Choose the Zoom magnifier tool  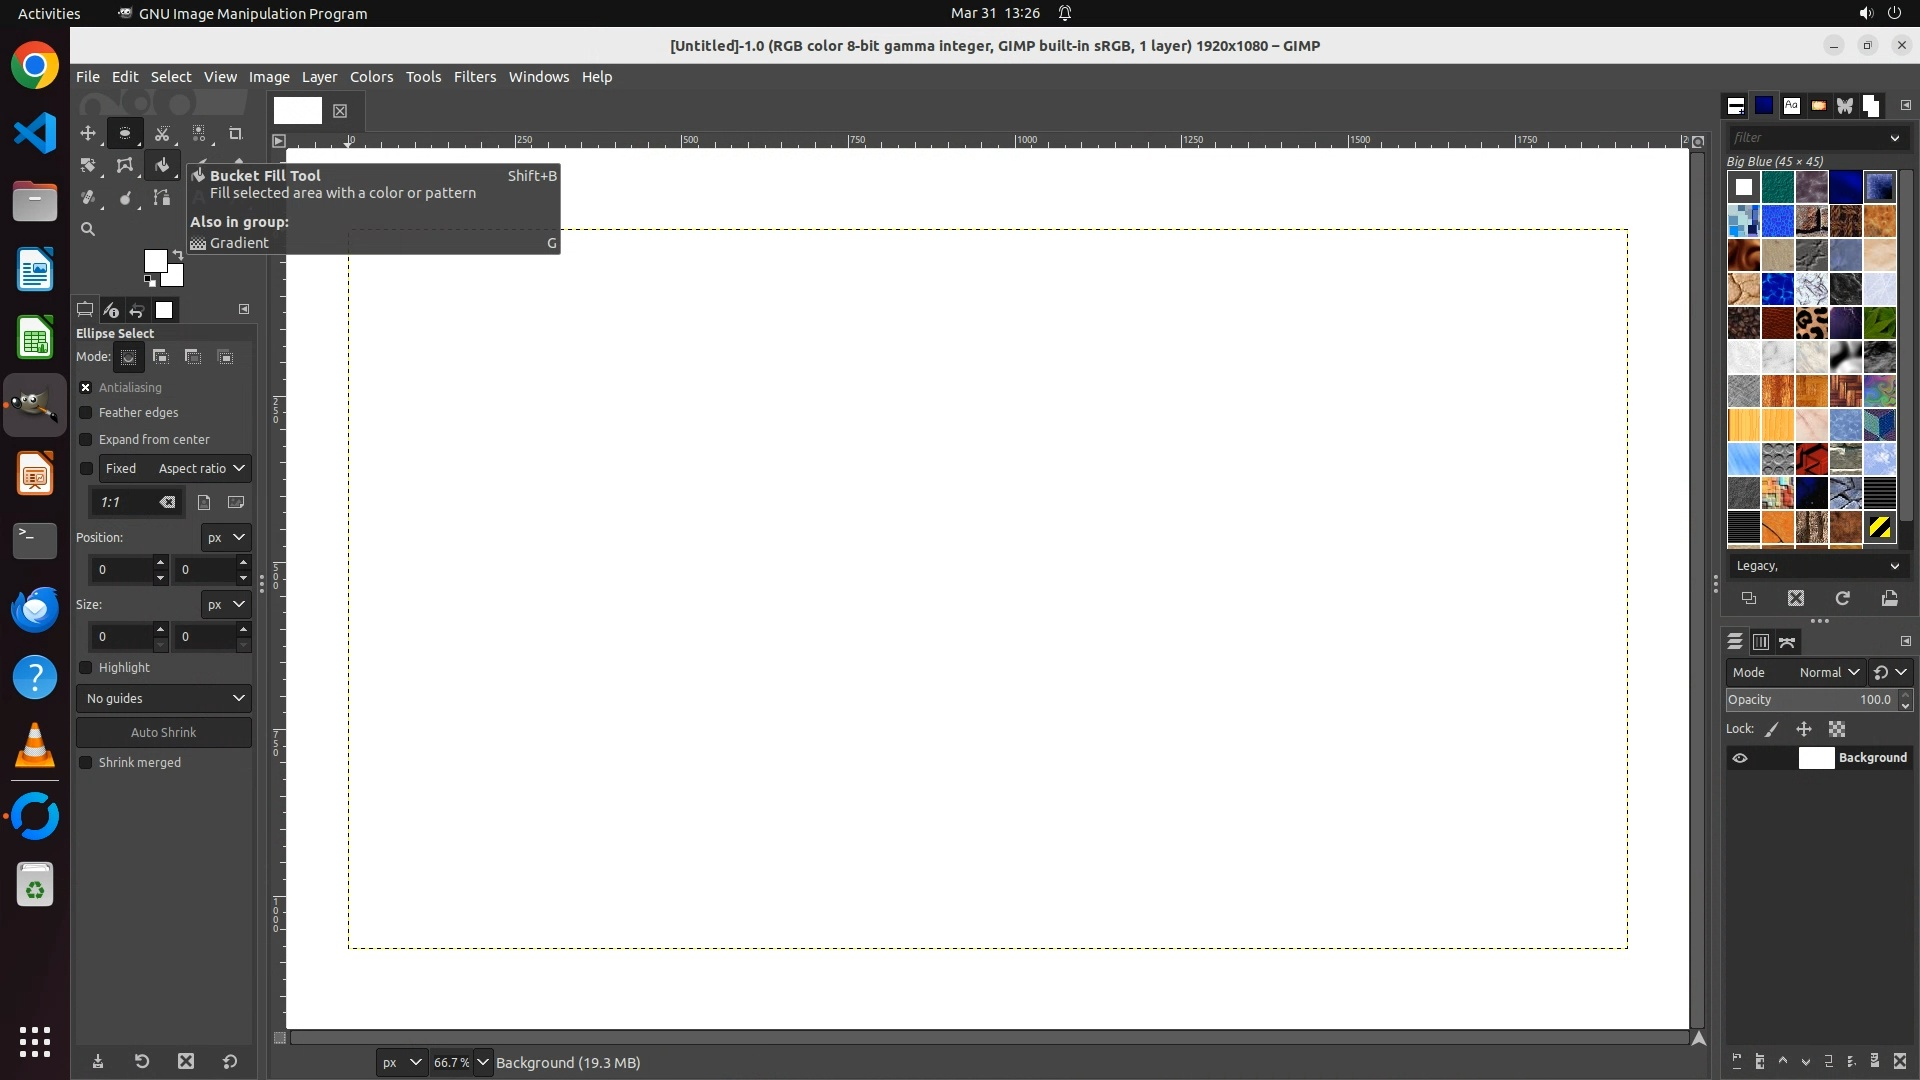(x=88, y=229)
